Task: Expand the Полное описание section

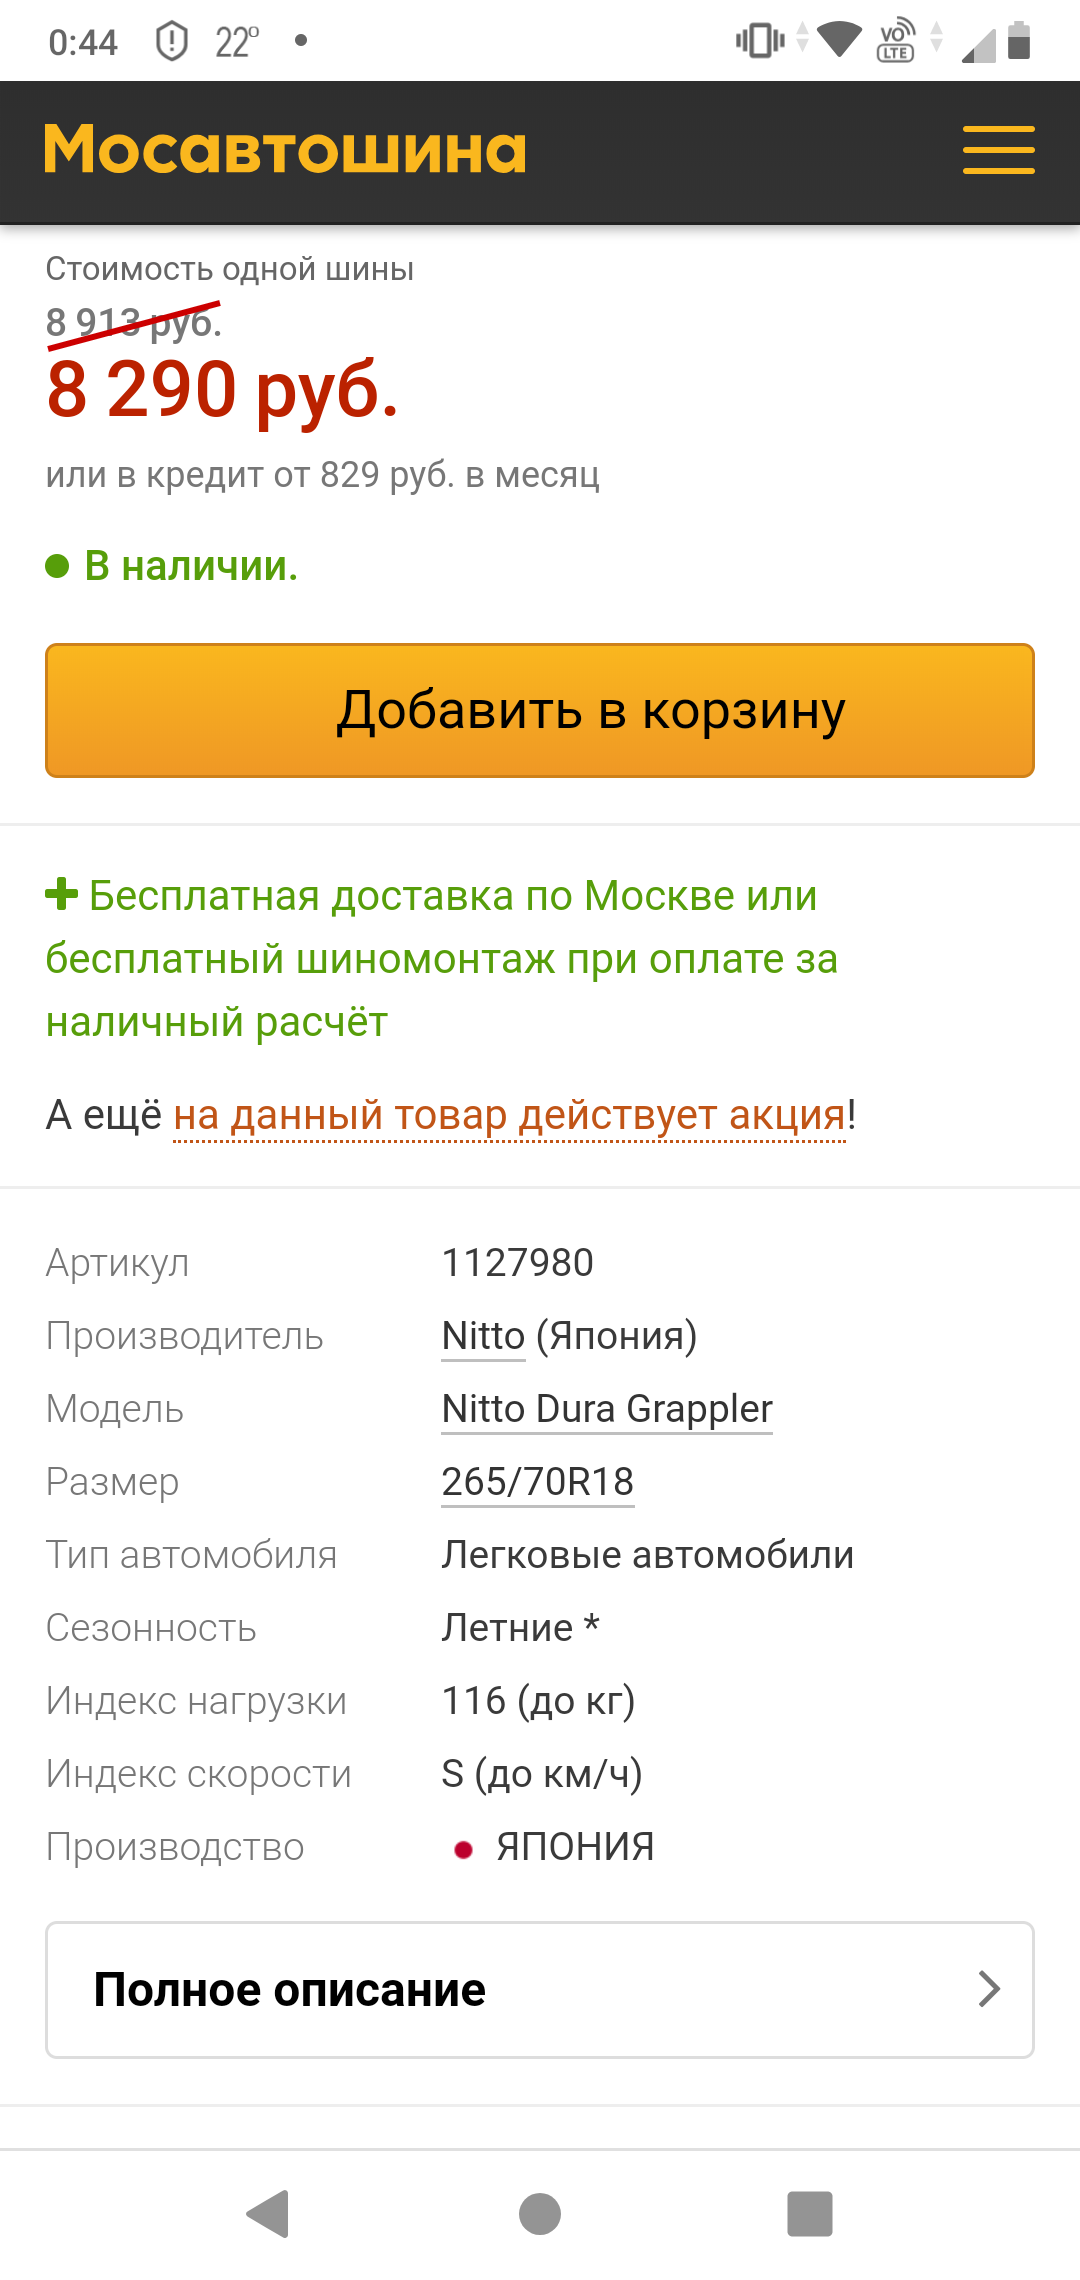Action: tap(540, 1990)
